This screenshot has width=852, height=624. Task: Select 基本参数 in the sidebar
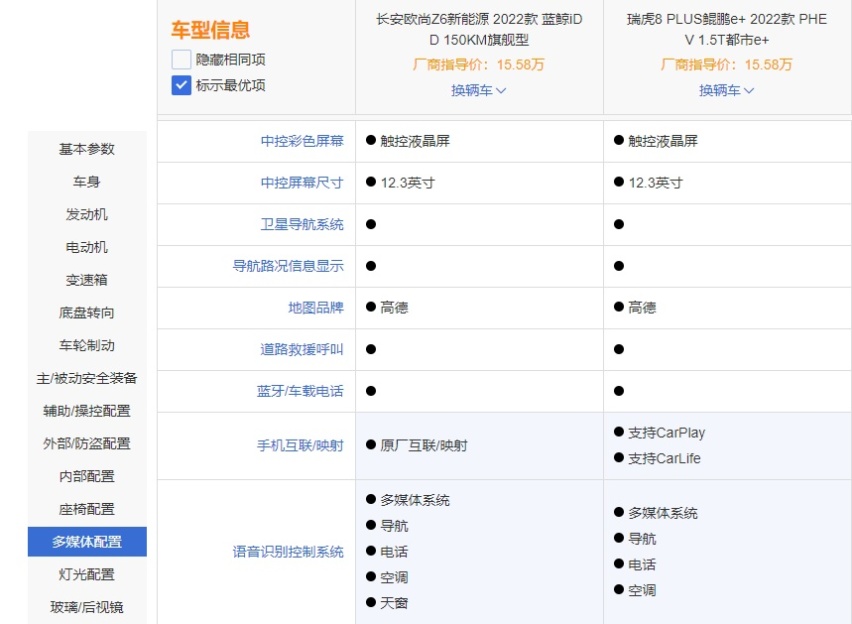pos(87,149)
